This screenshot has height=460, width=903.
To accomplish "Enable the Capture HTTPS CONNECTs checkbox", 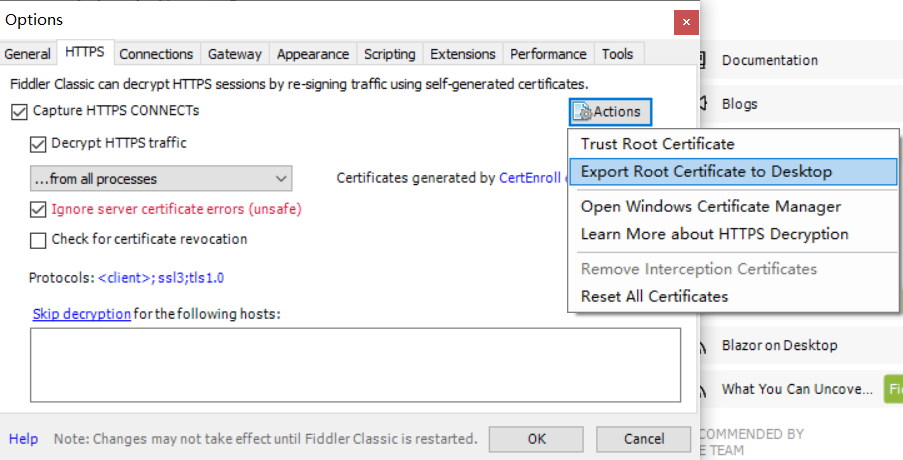I will [19, 111].
